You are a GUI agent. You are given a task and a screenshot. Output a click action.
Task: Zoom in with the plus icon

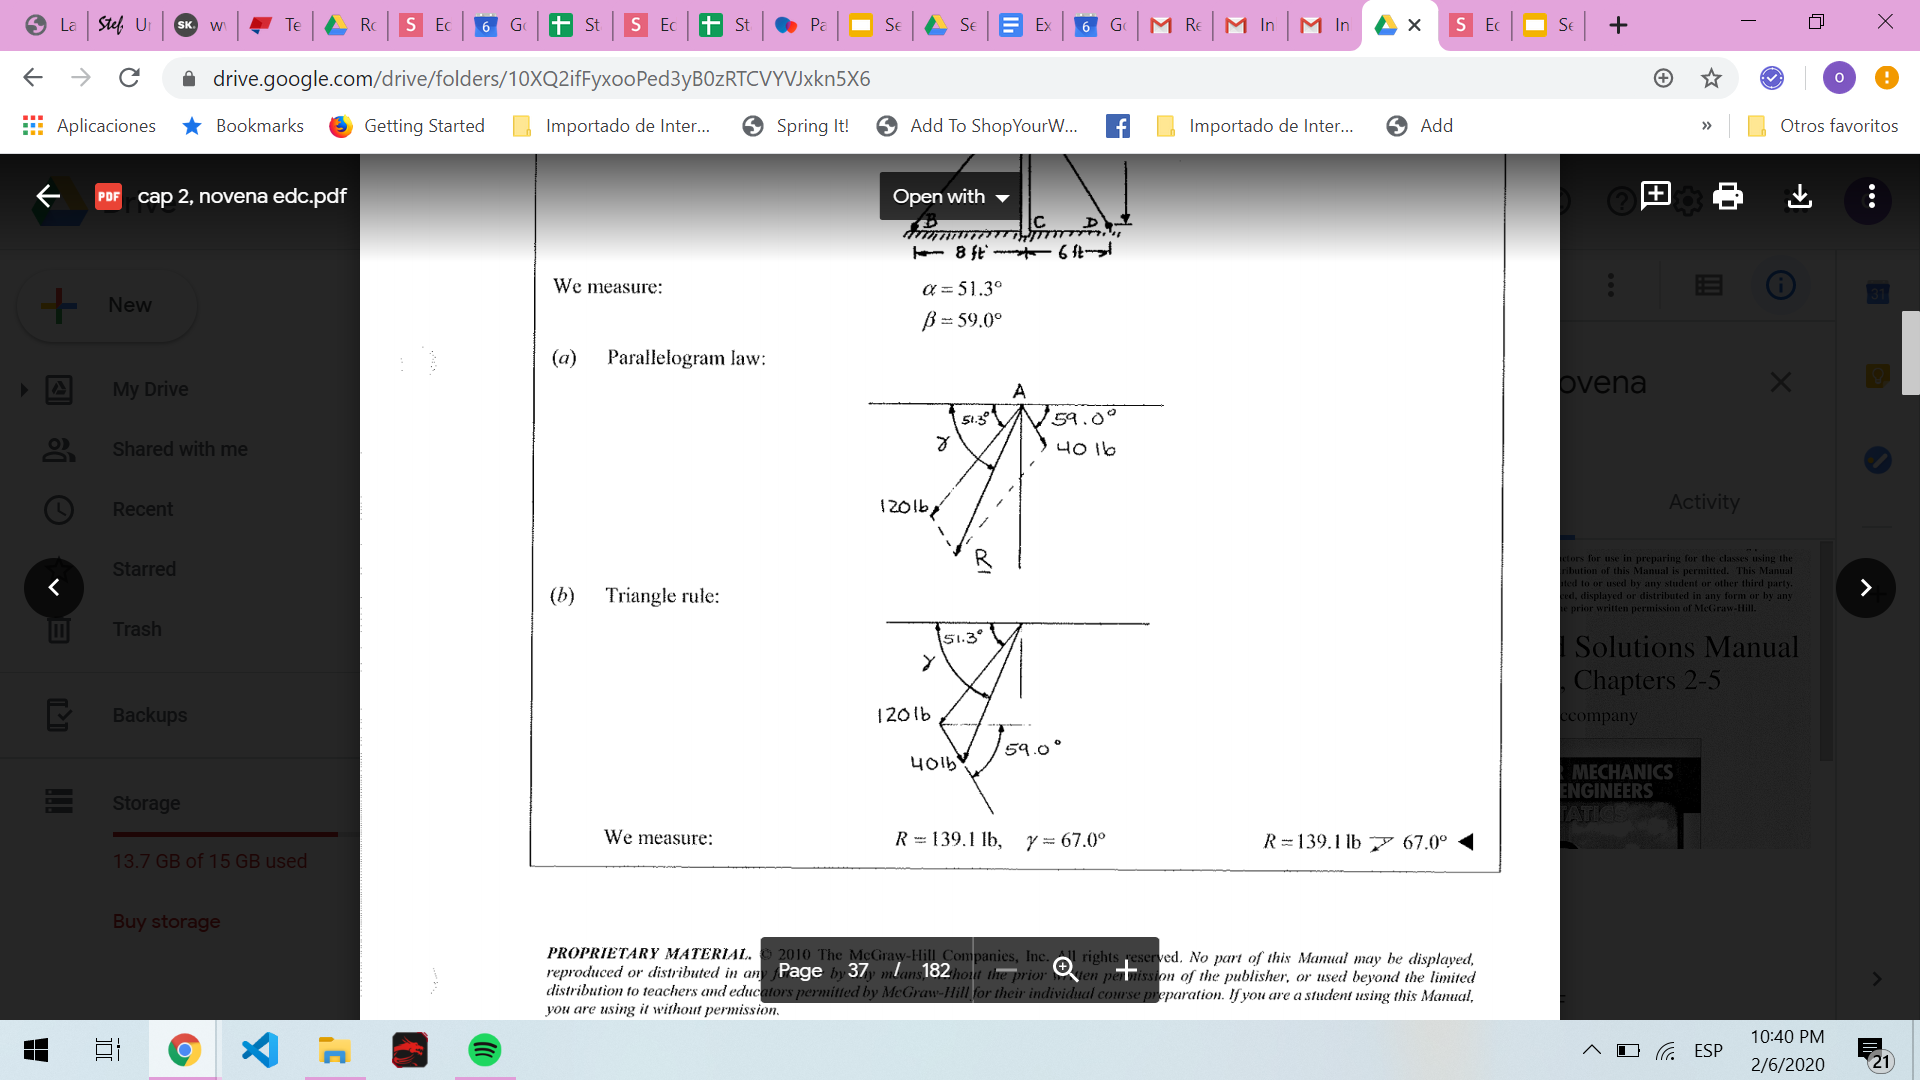[x=1126, y=970]
